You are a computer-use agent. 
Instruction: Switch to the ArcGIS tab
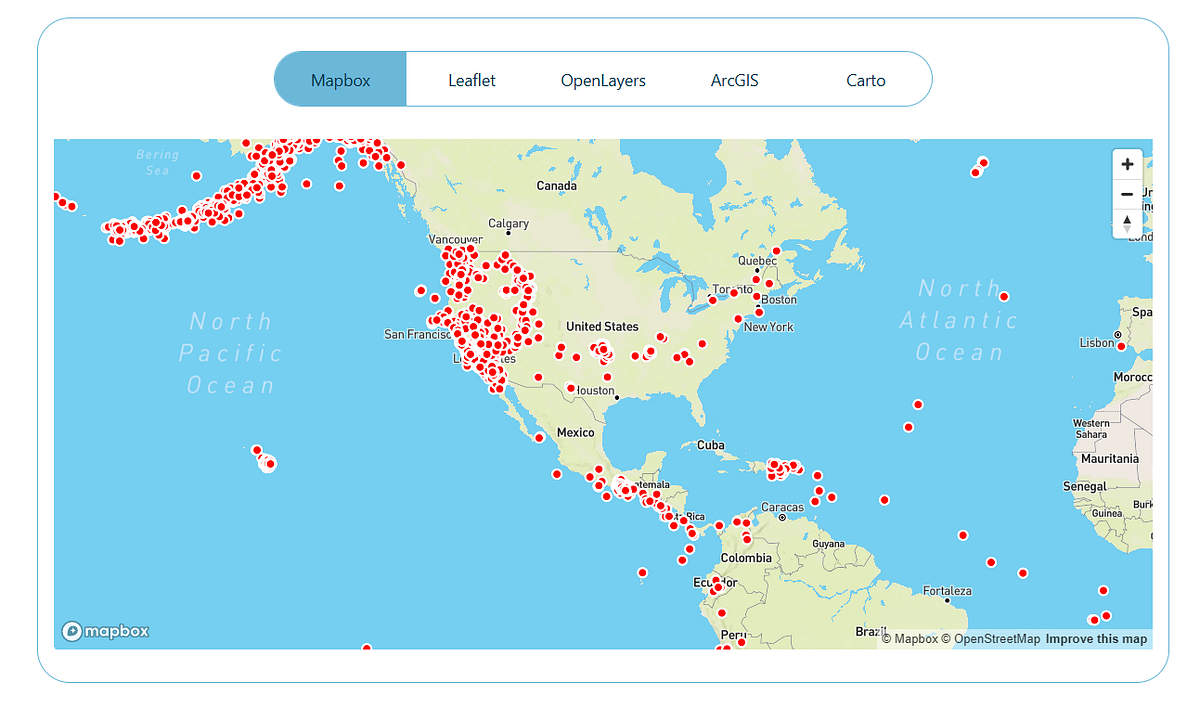tap(736, 79)
